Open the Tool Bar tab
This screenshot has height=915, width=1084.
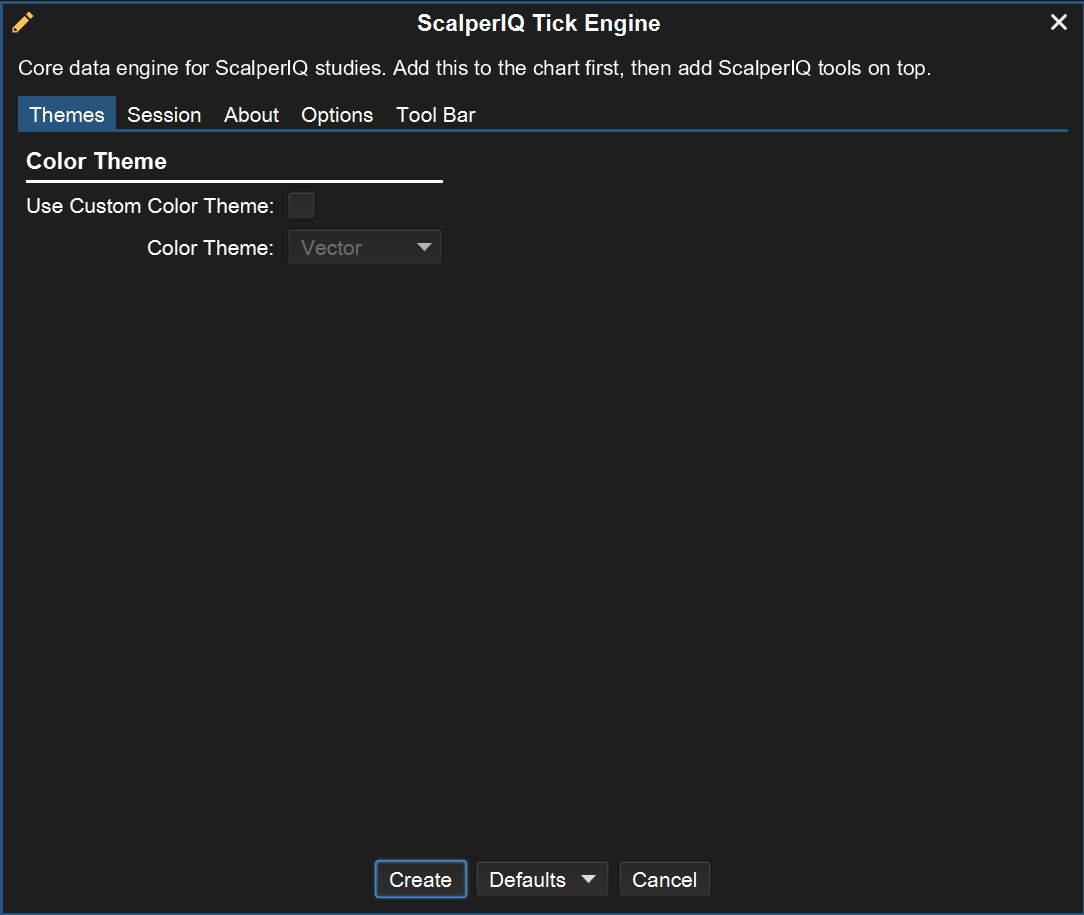[435, 114]
